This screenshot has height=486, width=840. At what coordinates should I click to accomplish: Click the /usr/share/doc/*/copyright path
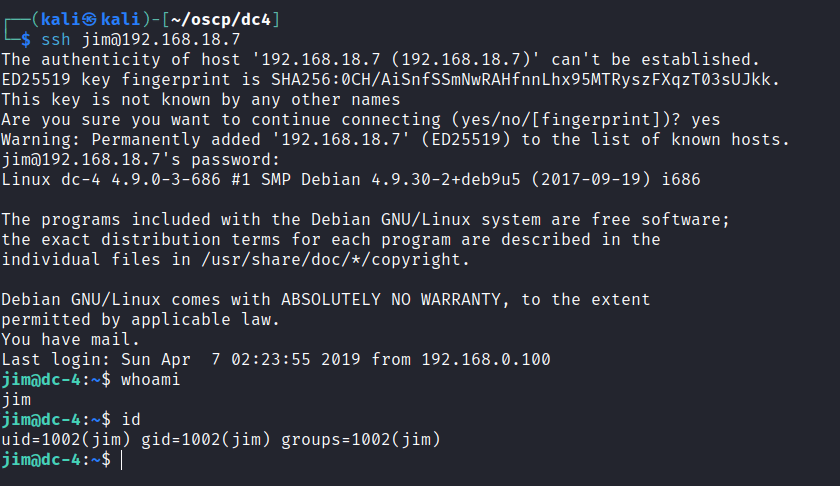point(335,259)
